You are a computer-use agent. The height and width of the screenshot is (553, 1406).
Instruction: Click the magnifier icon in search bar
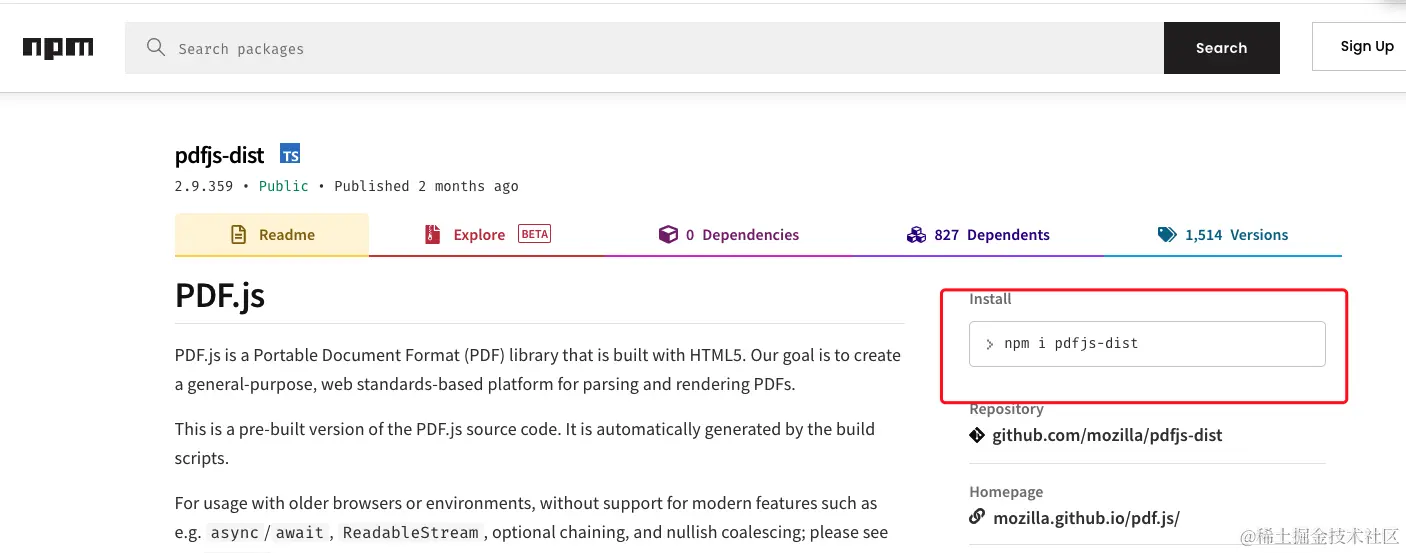155,47
